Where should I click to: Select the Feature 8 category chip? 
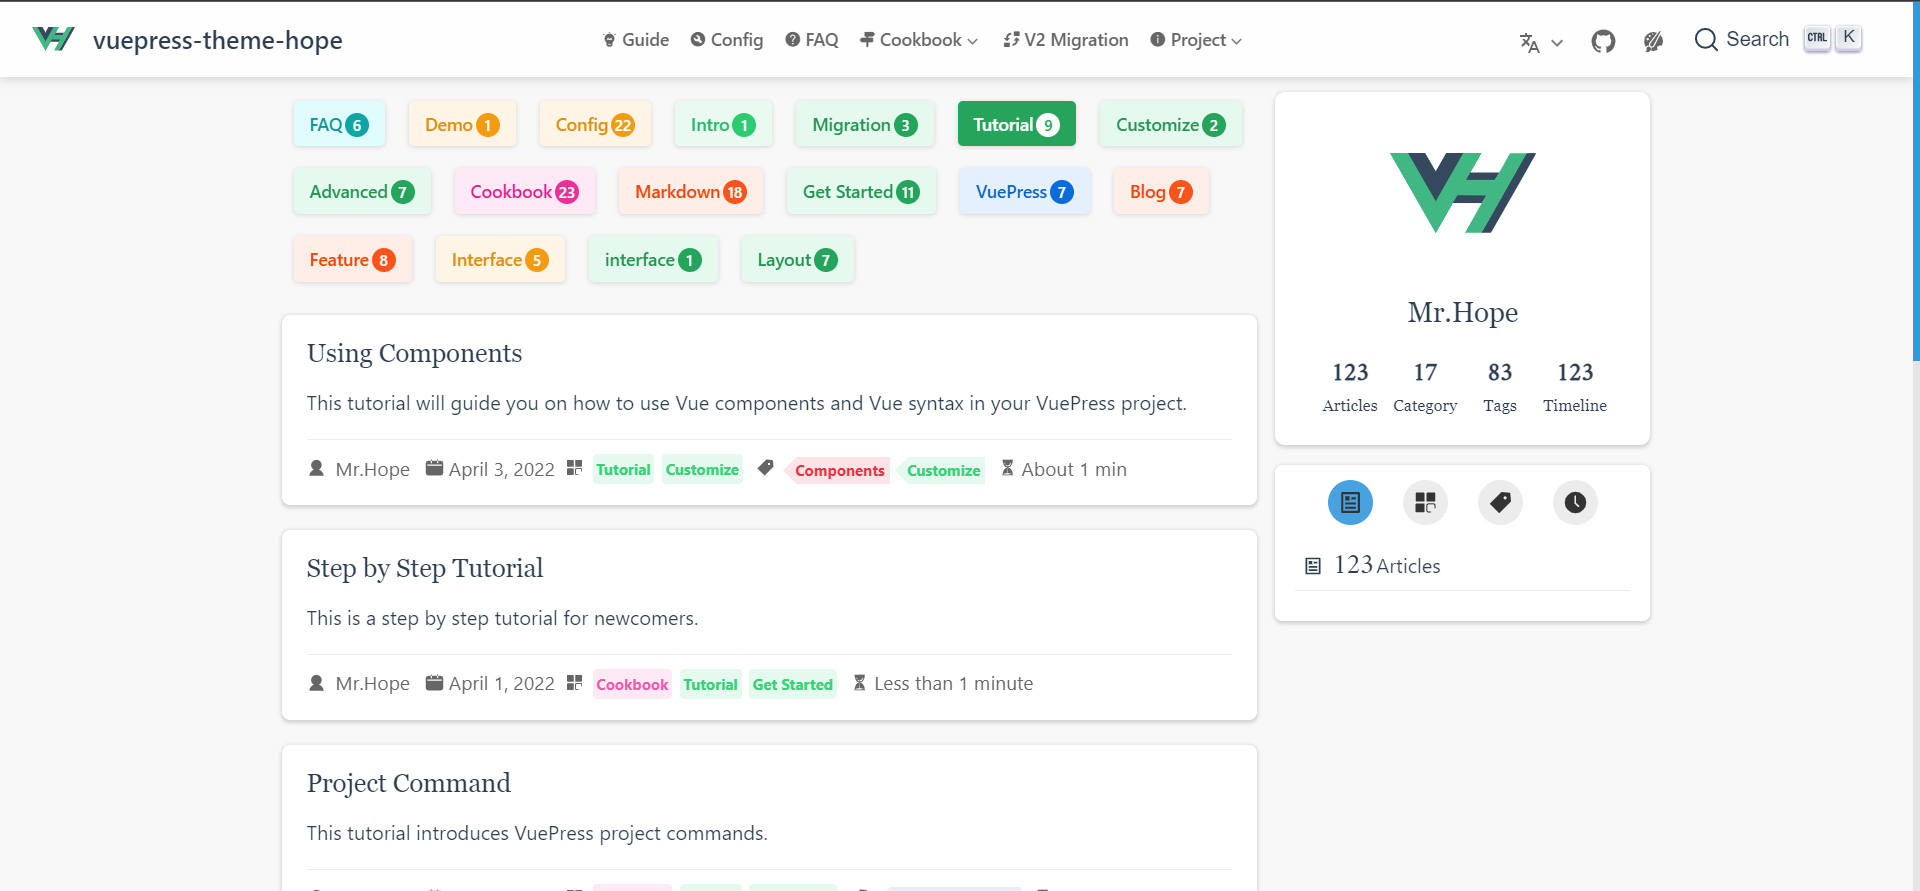[x=353, y=259]
